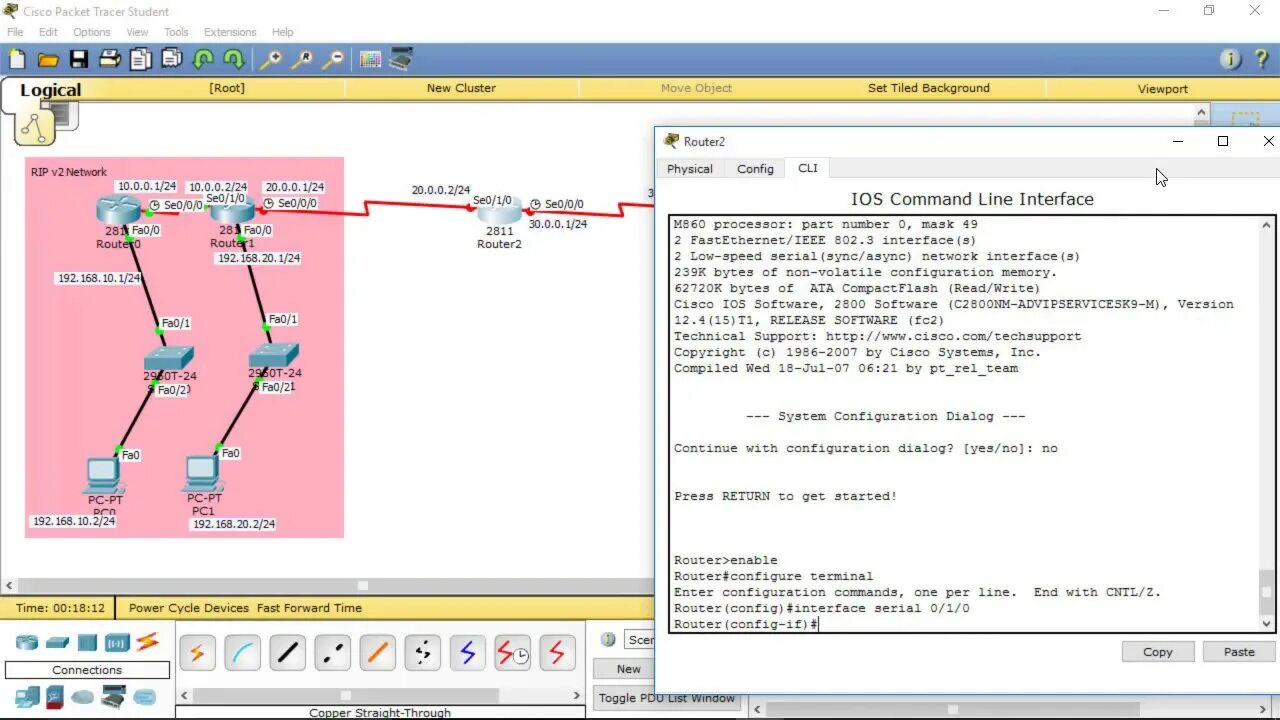Open the Options menu
The width and height of the screenshot is (1280, 720).
pyautogui.click(x=92, y=32)
